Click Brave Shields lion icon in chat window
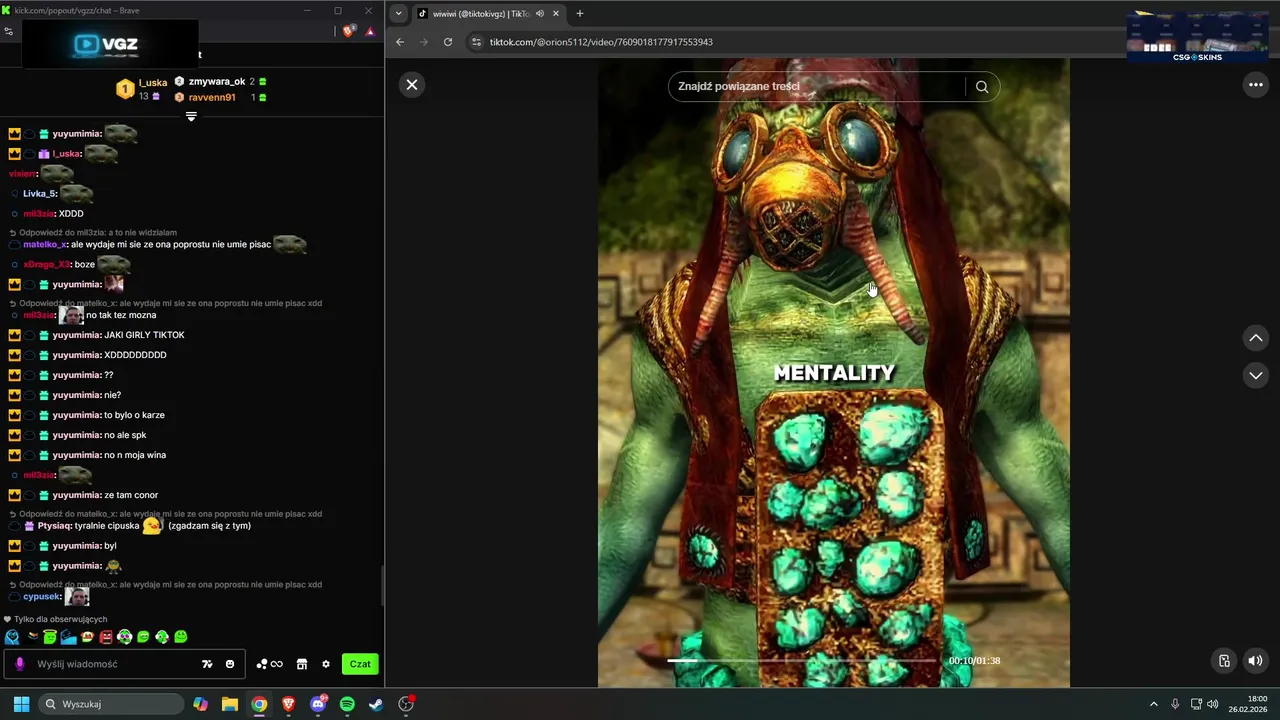 (348, 31)
